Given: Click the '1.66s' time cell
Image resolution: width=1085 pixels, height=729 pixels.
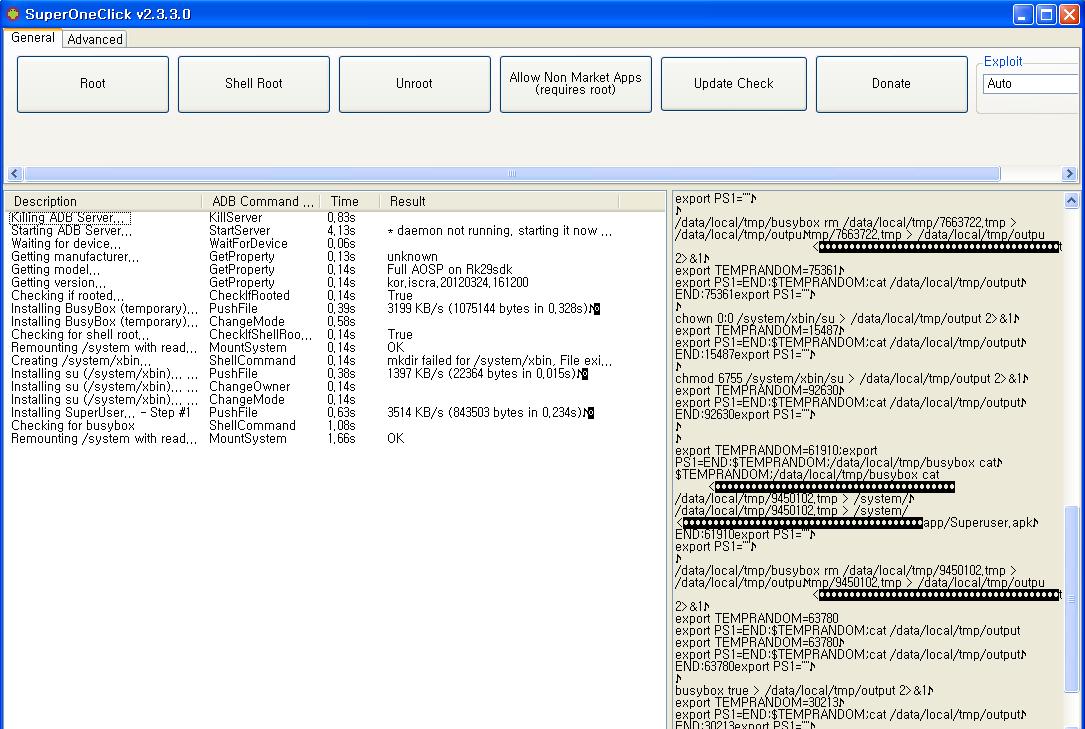Looking at the screenshot, I should (x=341, y=439).
